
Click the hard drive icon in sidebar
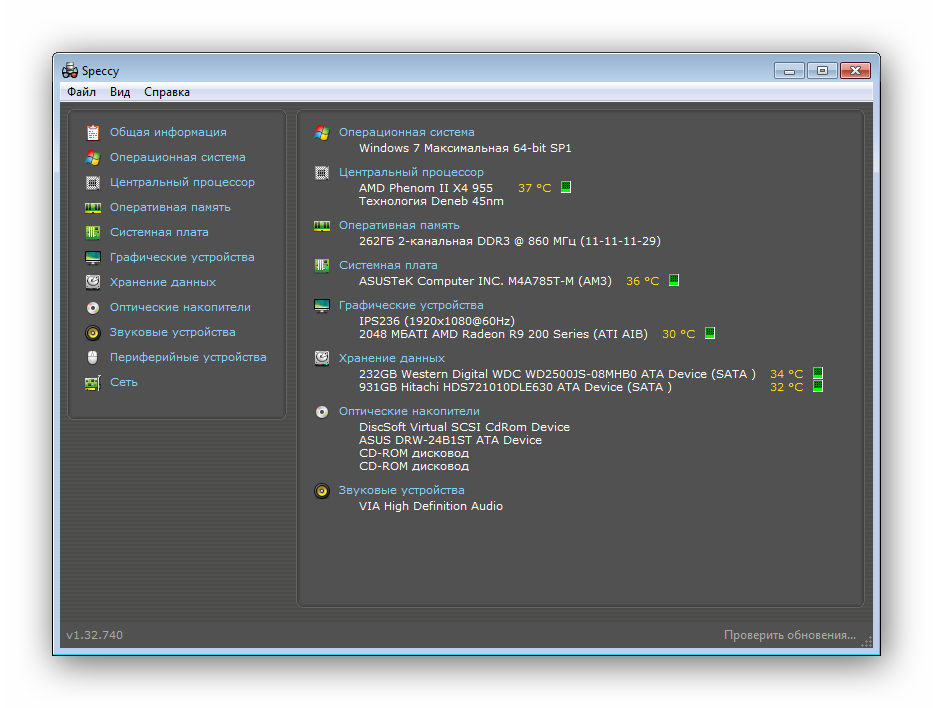pyautogui.click(x=93, y=282)
